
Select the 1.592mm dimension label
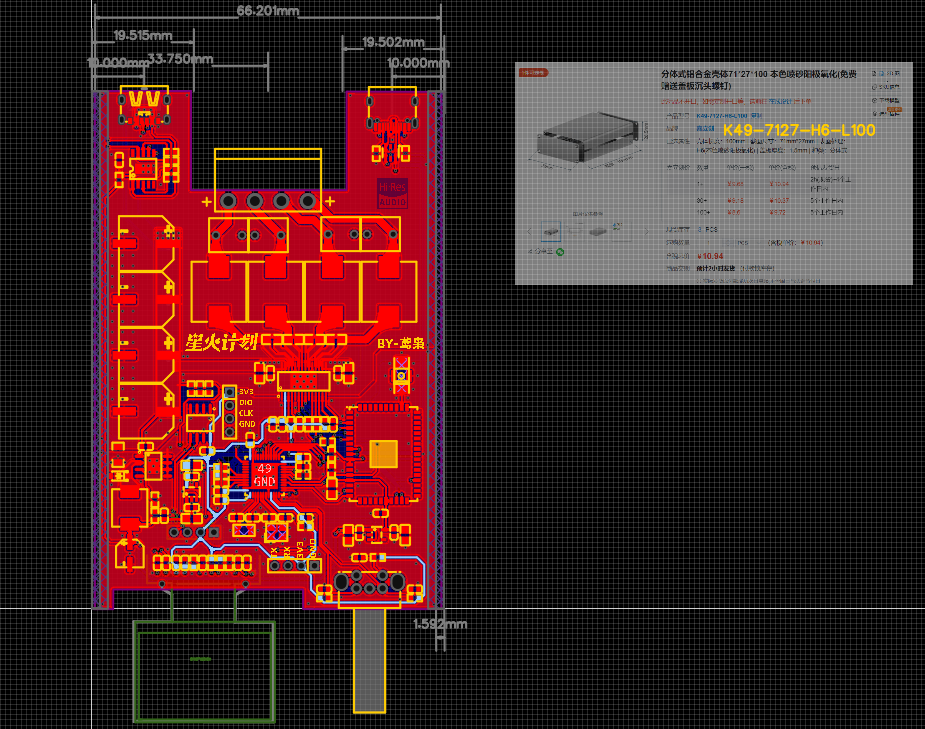(x=440, y=624)
